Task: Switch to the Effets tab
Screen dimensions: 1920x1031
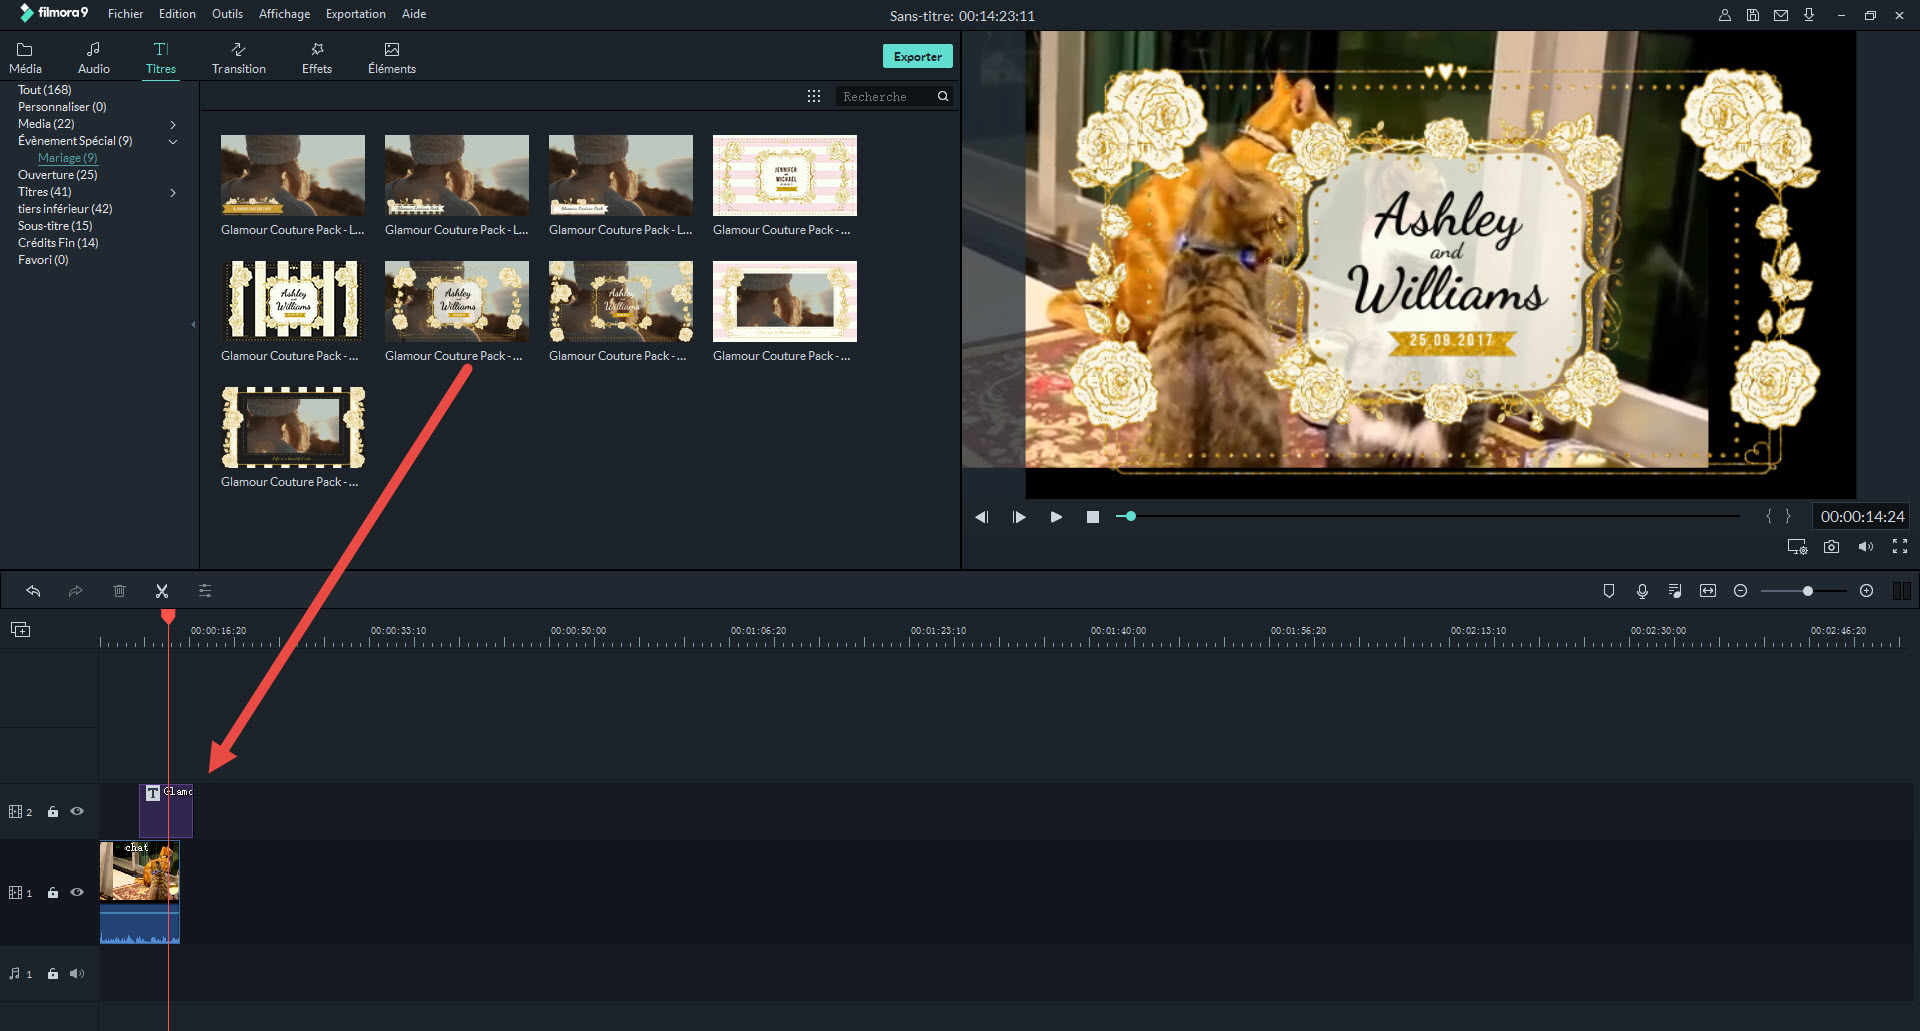Action: coord(317,58)
